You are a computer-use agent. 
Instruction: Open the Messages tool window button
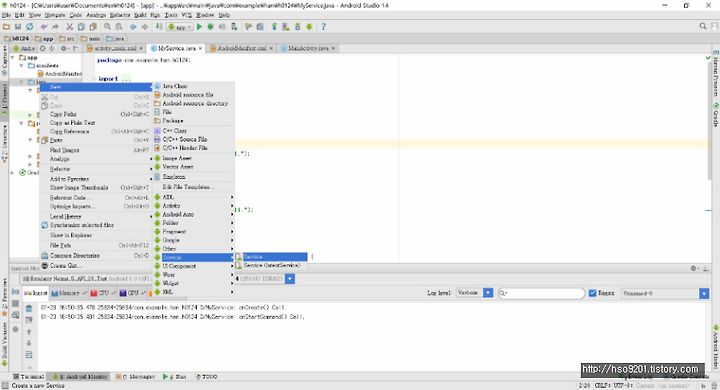[135, 377]
